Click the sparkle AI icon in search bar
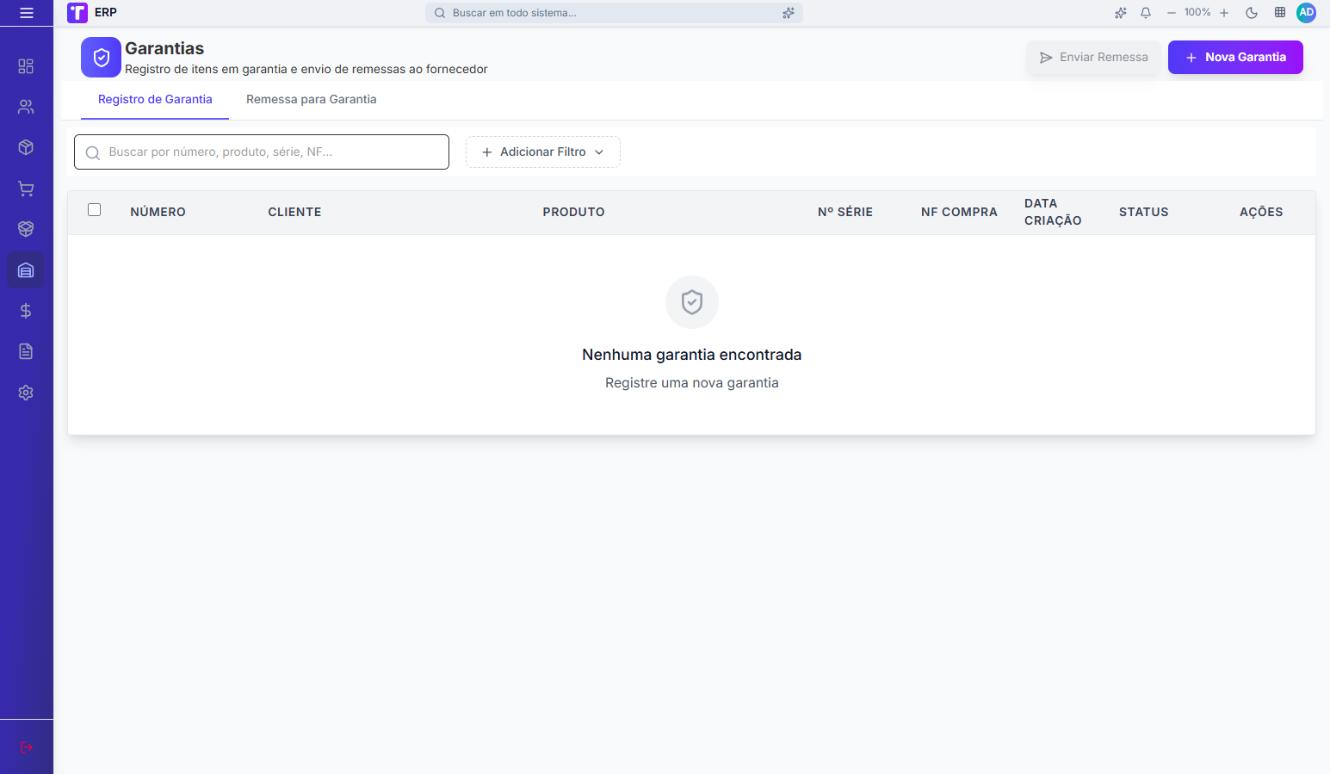This screenshot has height=774, width=1330. click(788, 13)
